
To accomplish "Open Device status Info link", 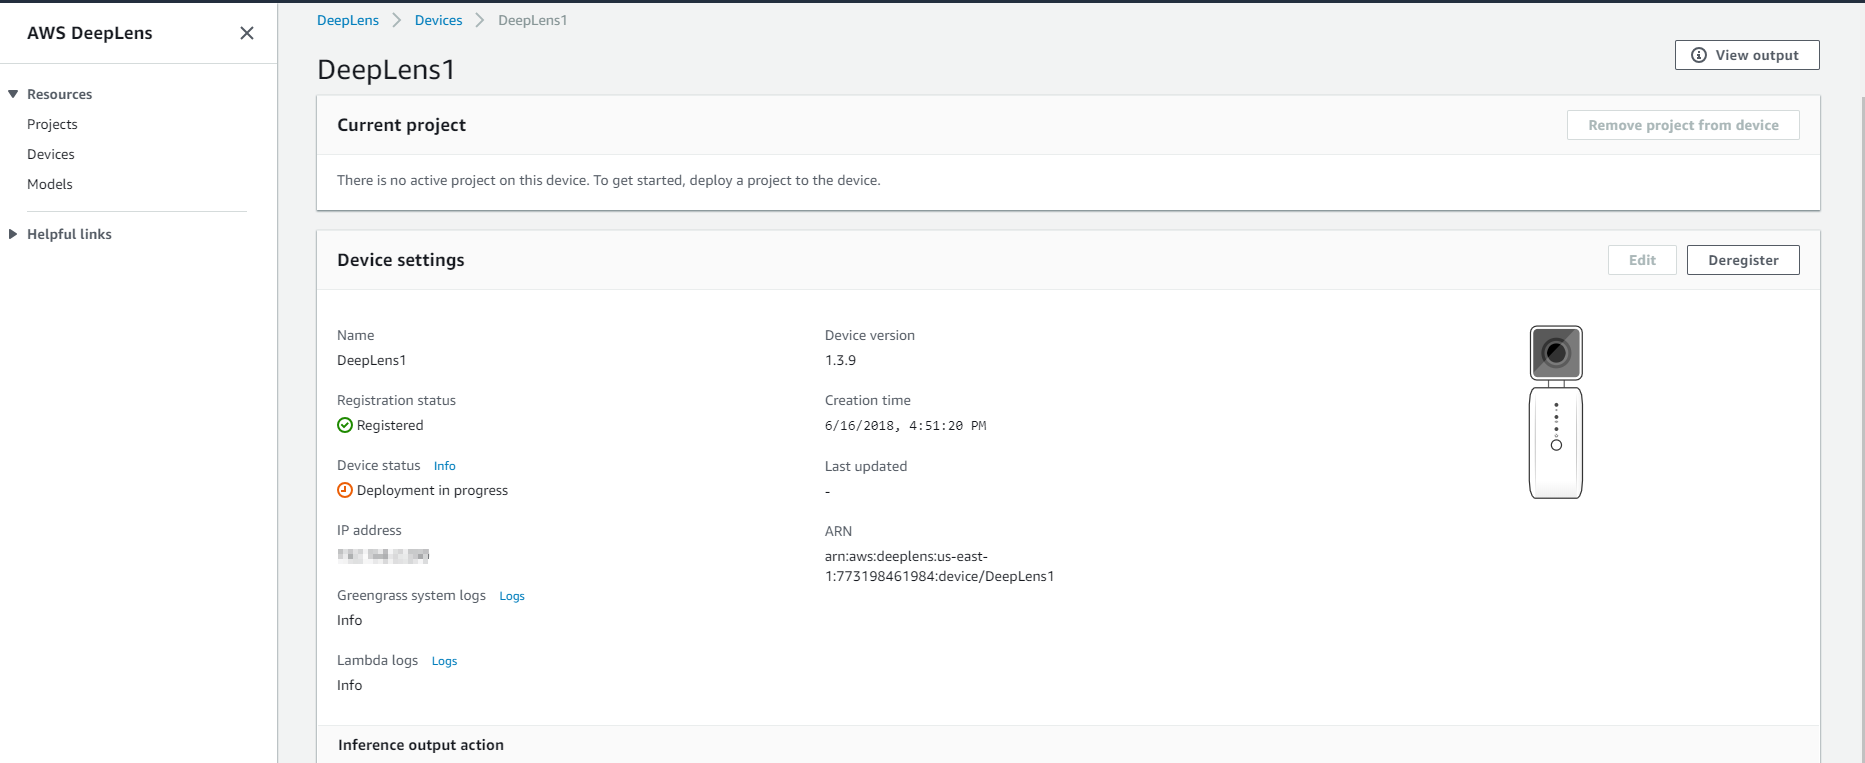I will (444, 466).
